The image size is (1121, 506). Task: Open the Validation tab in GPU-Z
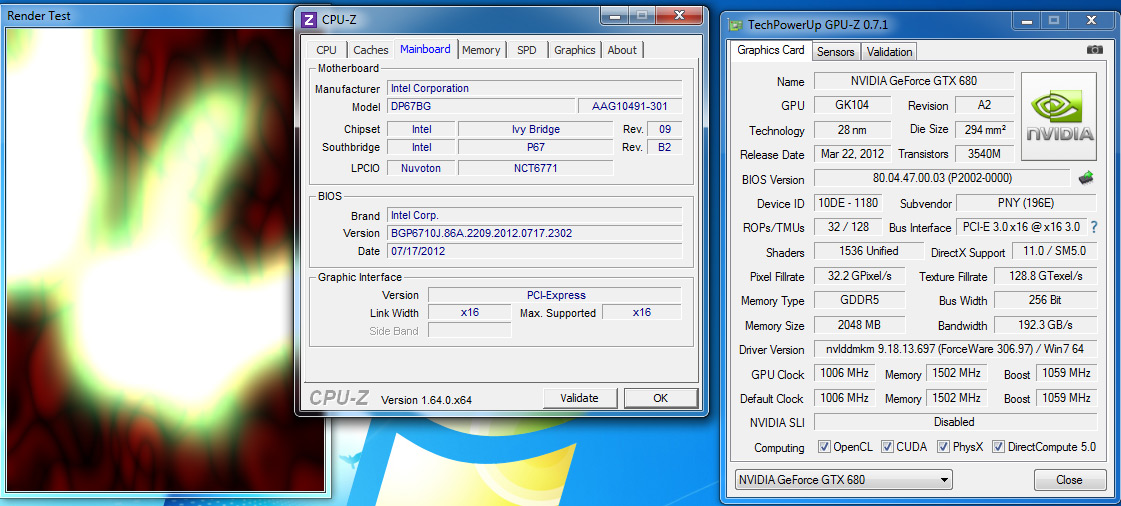889,51
